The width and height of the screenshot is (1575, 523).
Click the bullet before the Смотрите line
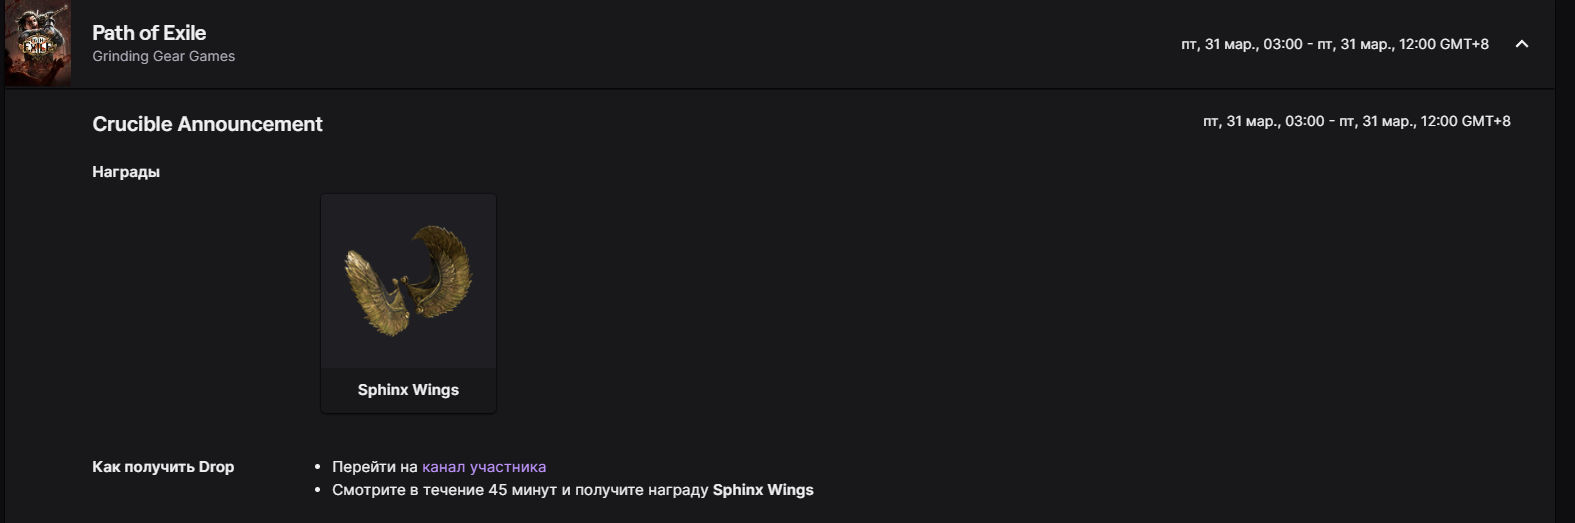pyautogui.click(x=318, y=490)
